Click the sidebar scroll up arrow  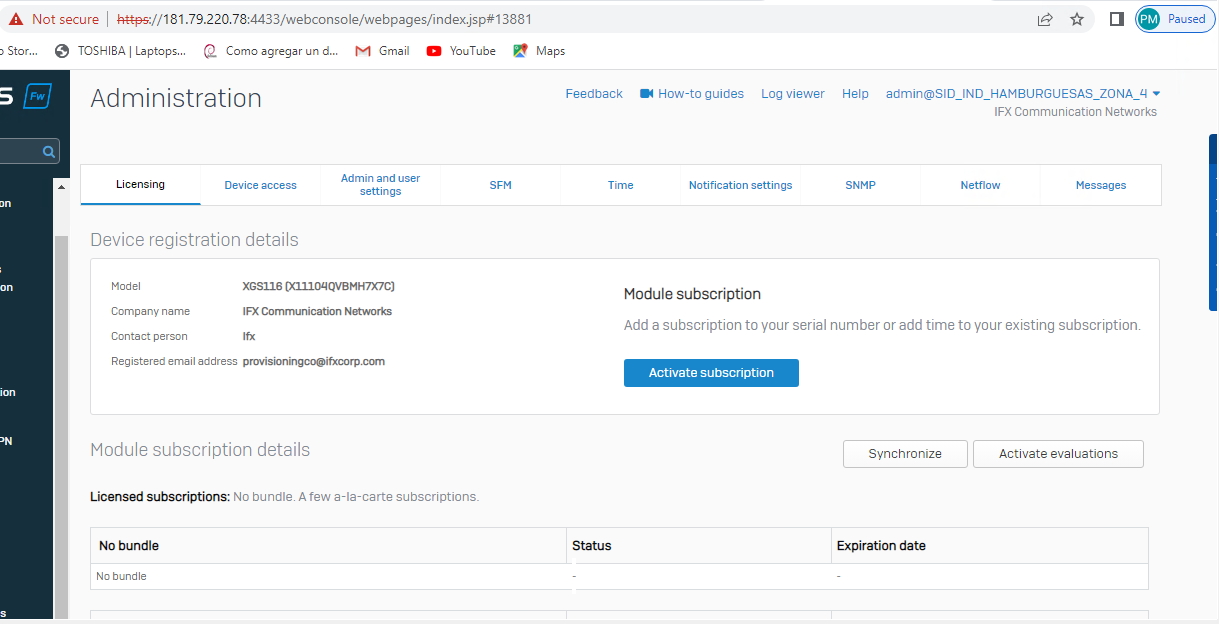(x=61, y=187)
